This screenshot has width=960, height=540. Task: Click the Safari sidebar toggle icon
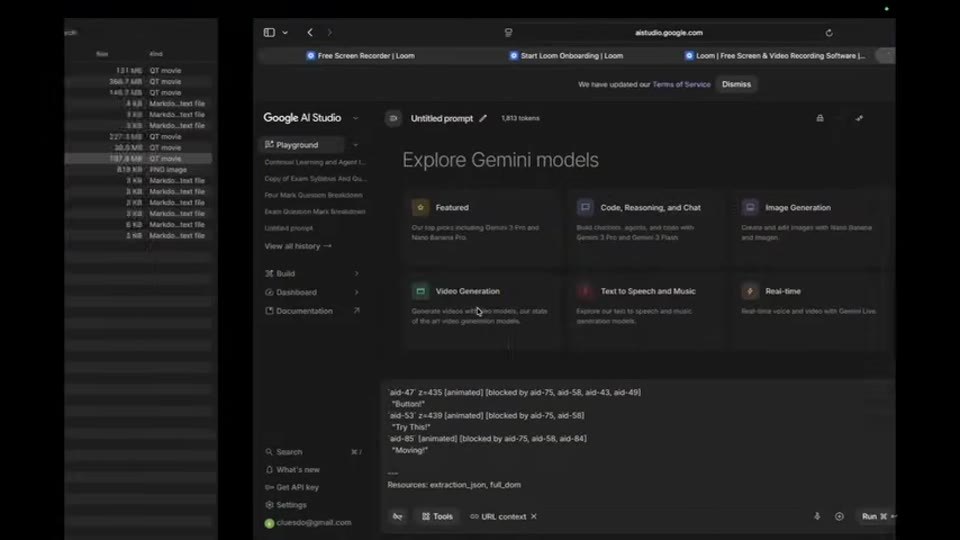click(x=269, y=32)
